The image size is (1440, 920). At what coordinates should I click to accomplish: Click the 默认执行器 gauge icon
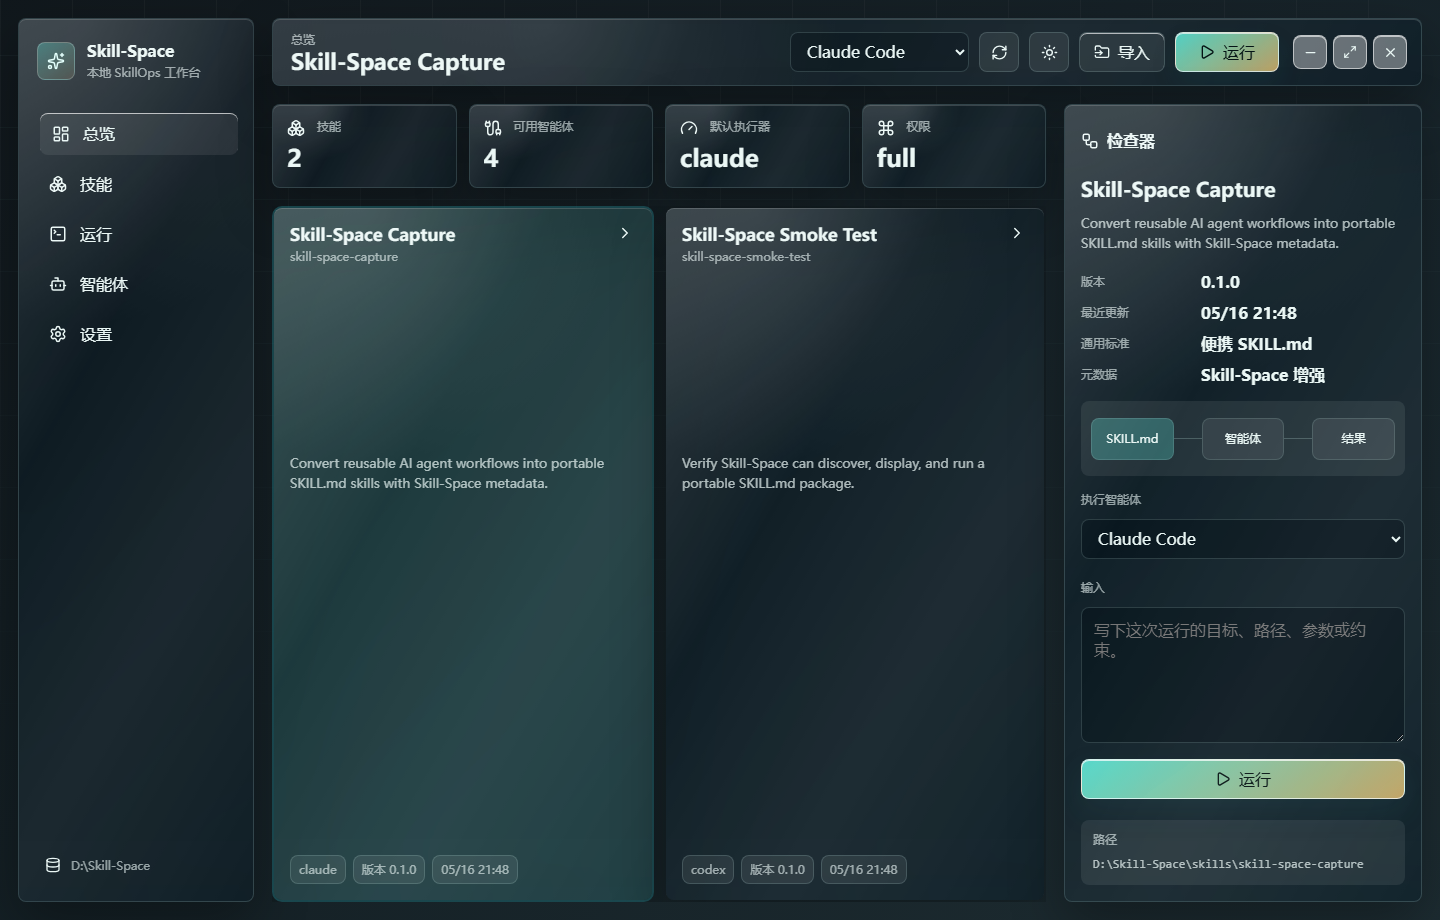pos(689,128)
